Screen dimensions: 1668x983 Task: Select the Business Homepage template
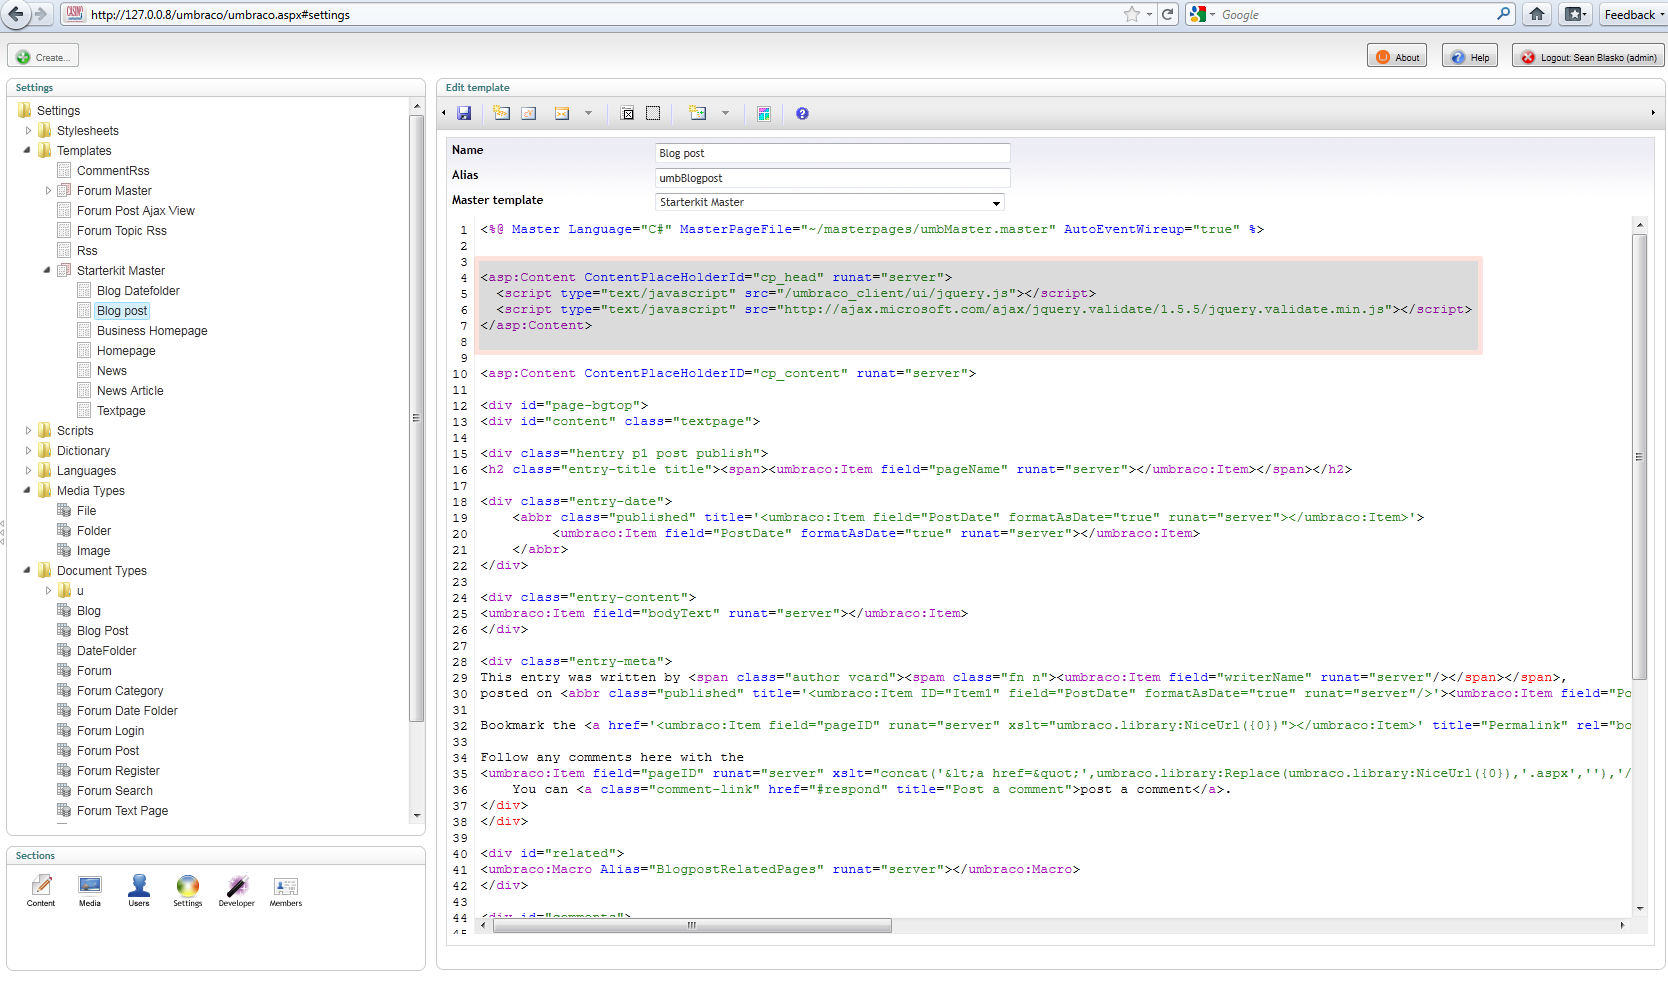(x=152, y=331)
